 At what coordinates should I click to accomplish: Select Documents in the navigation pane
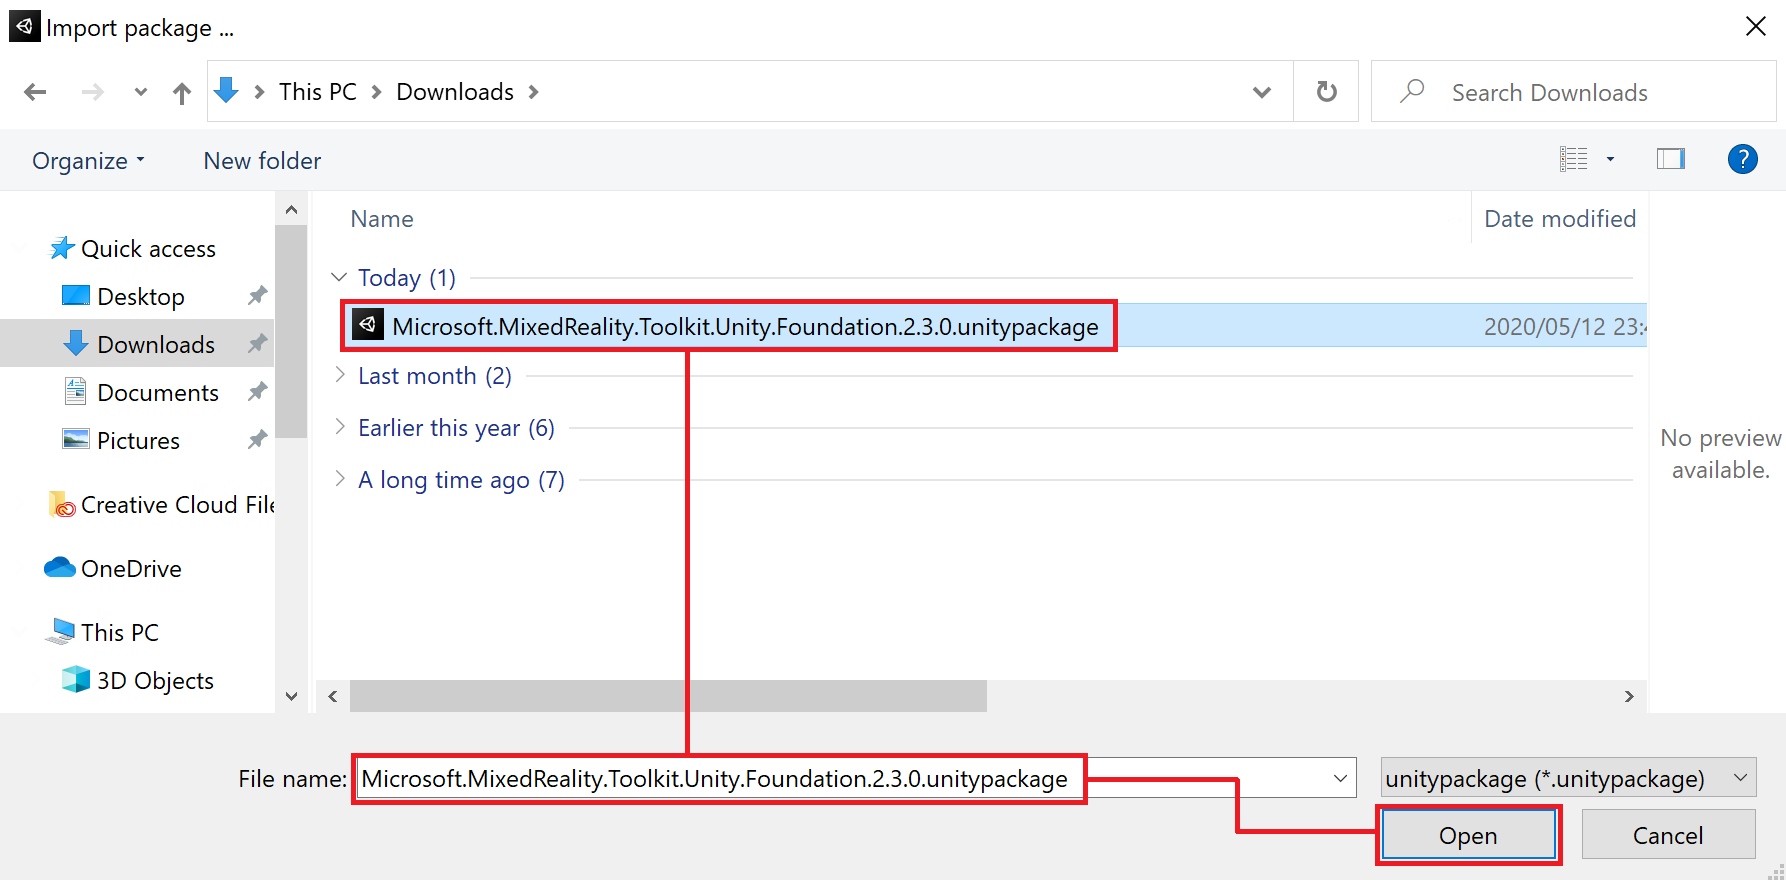tap(158, 393)
